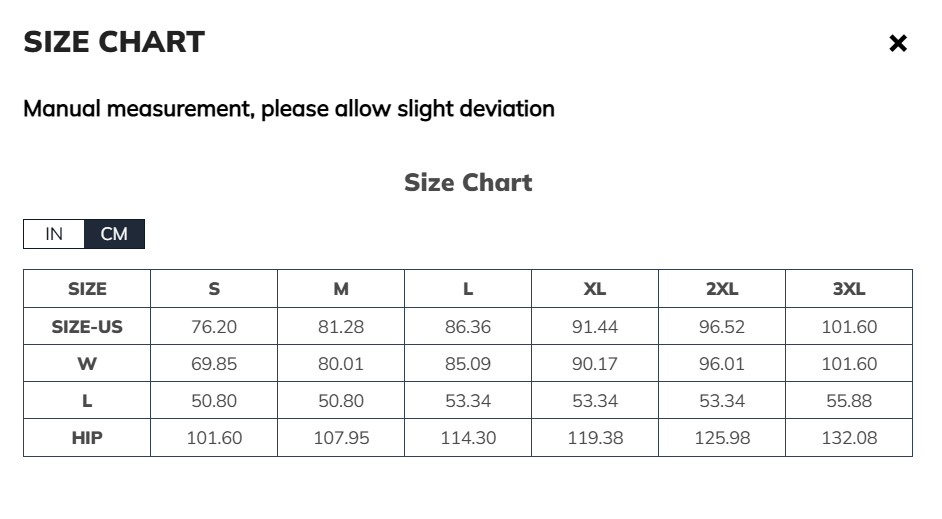Click the 85.09 waist value

point(468,364)
